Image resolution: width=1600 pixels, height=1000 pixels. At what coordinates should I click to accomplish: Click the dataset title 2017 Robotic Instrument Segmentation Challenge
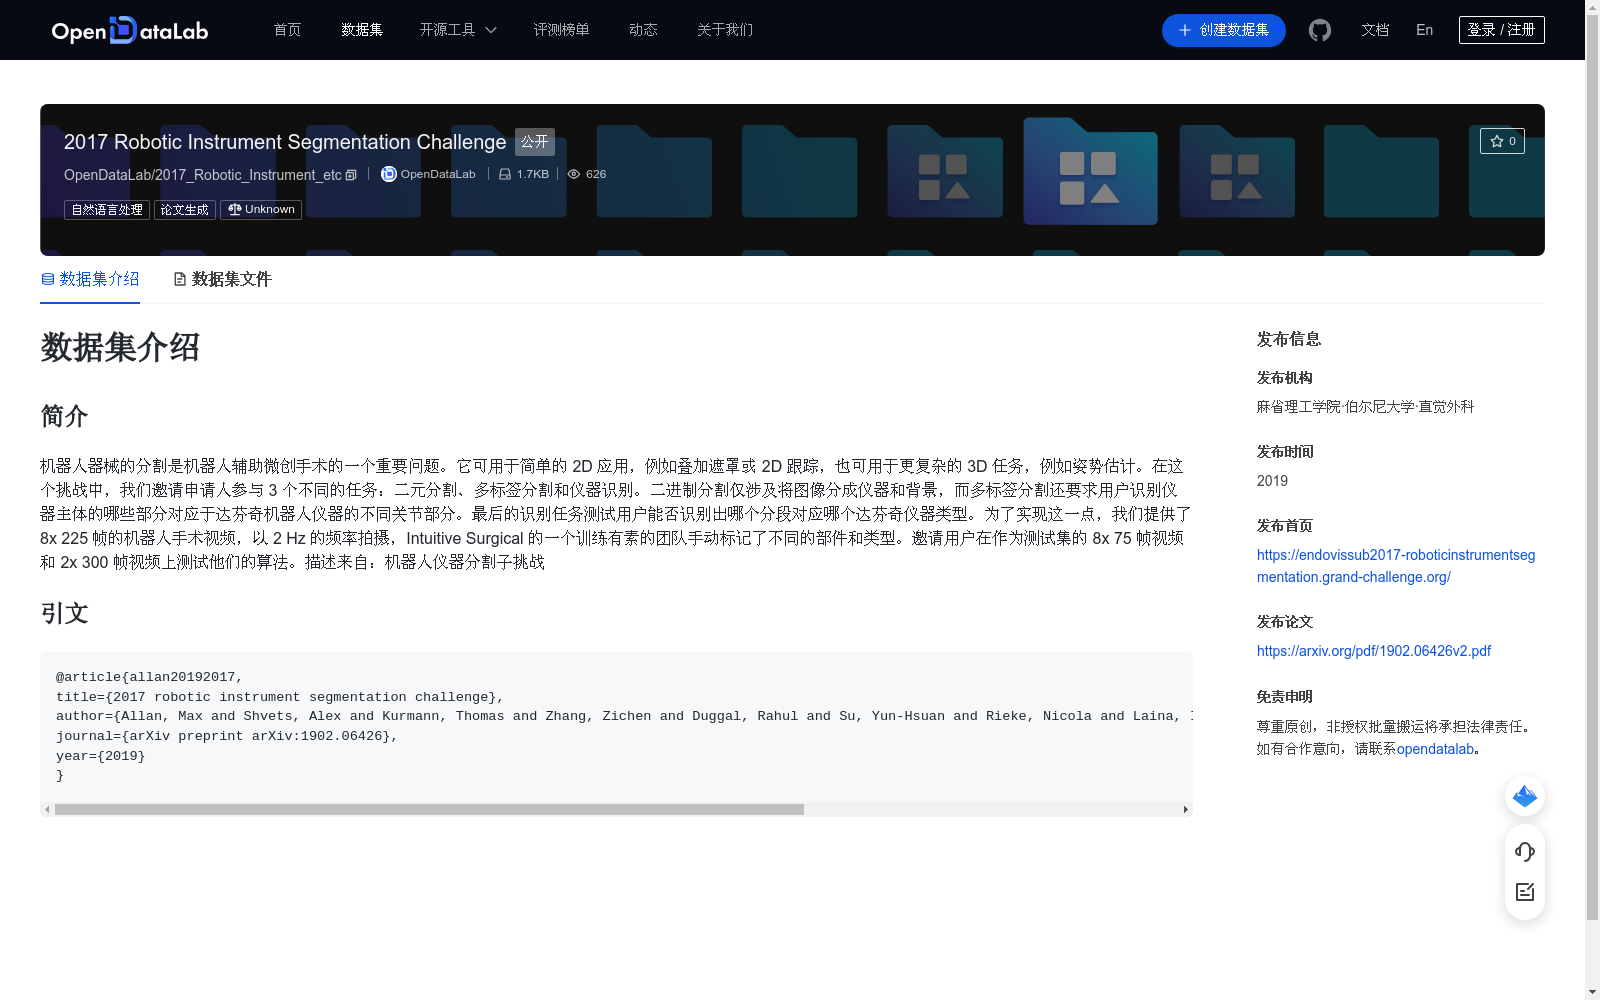click(x=285, y=142)
